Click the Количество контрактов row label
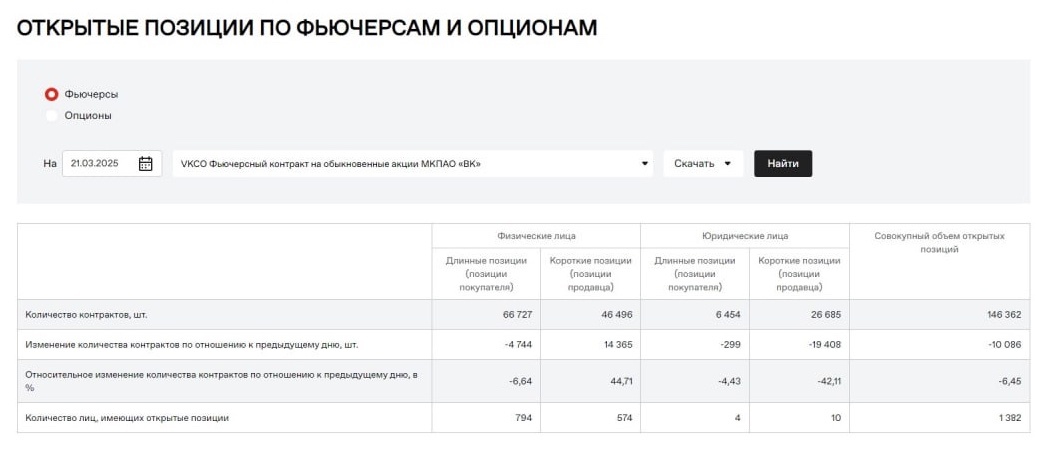The height and width of the screenshot is (458, 1037). click(86, 315)
